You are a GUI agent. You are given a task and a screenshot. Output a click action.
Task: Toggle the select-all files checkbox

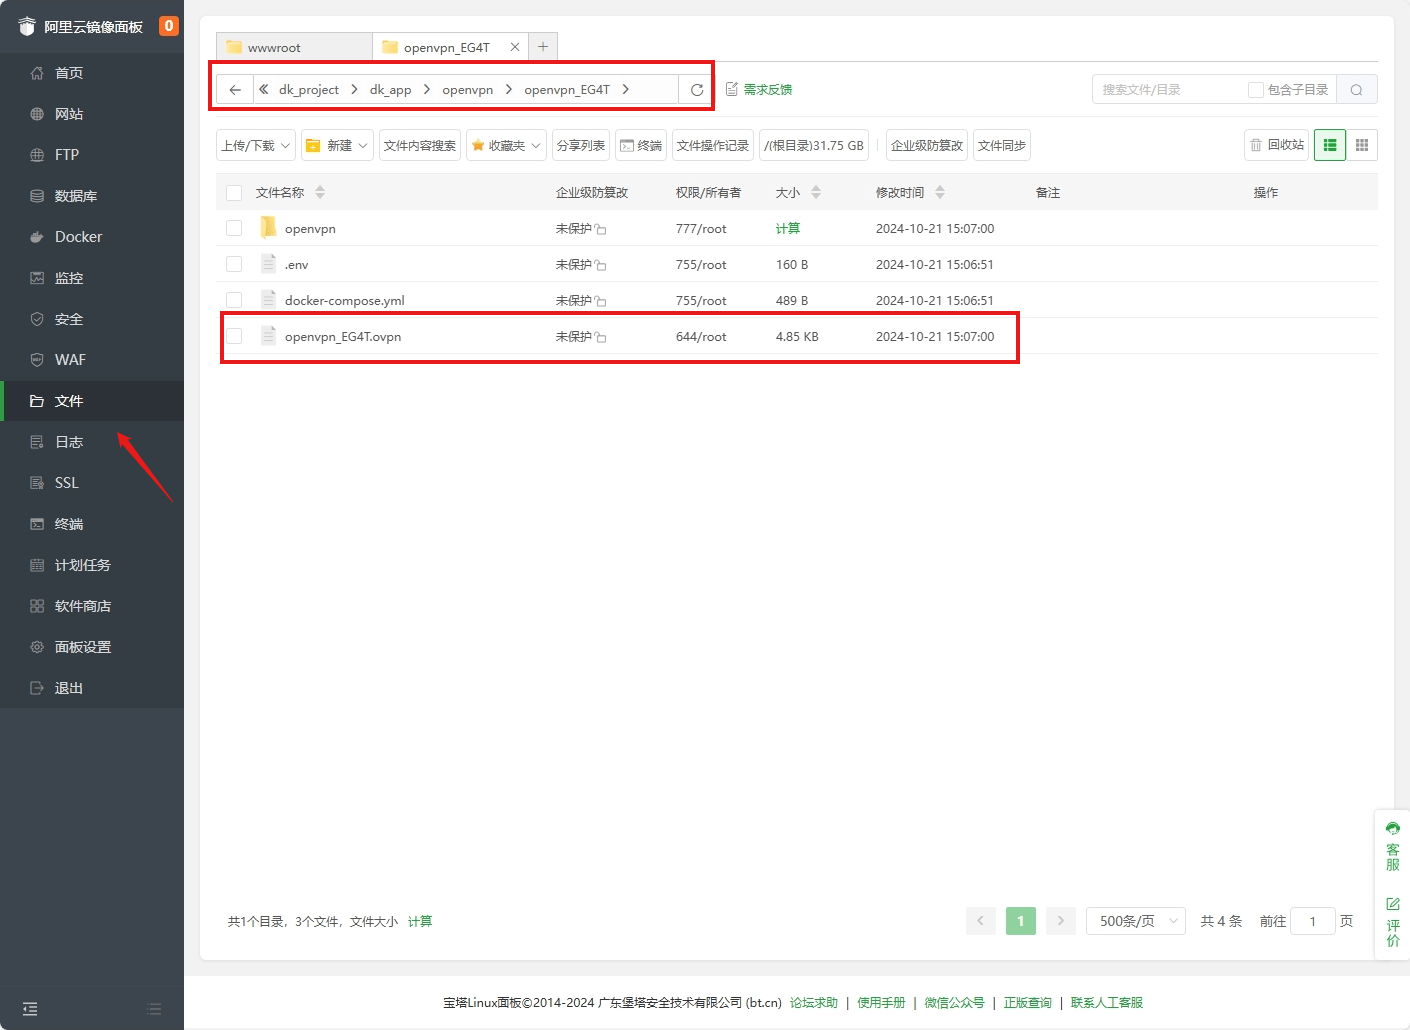click(234, 193)
